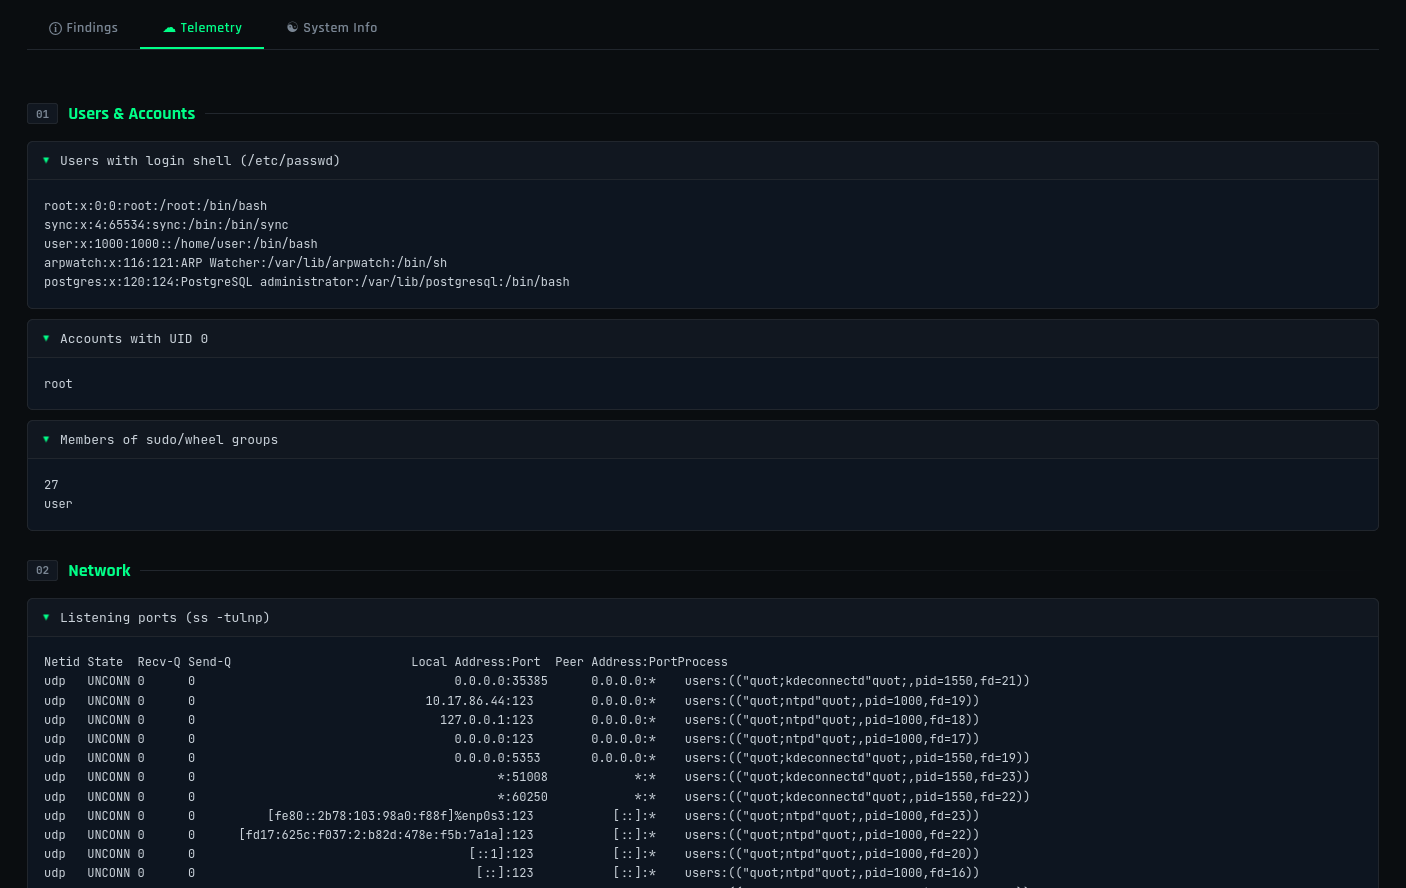Image resolution: width=1406 pixels, height=888 pixels.
Task: Click the 01 section number badge
Action: (x=42, y=114)
